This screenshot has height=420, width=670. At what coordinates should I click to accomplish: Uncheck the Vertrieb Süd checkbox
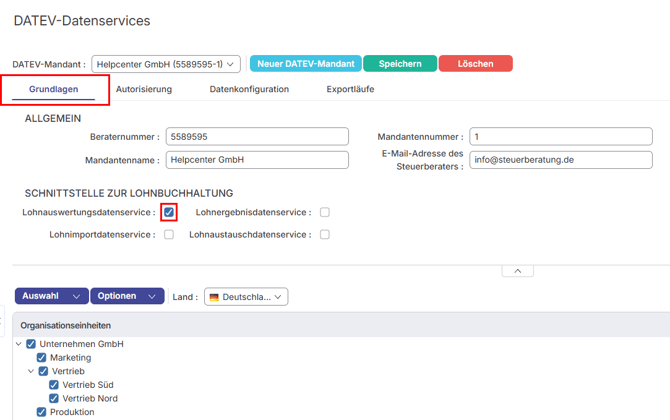coord(54,385)
